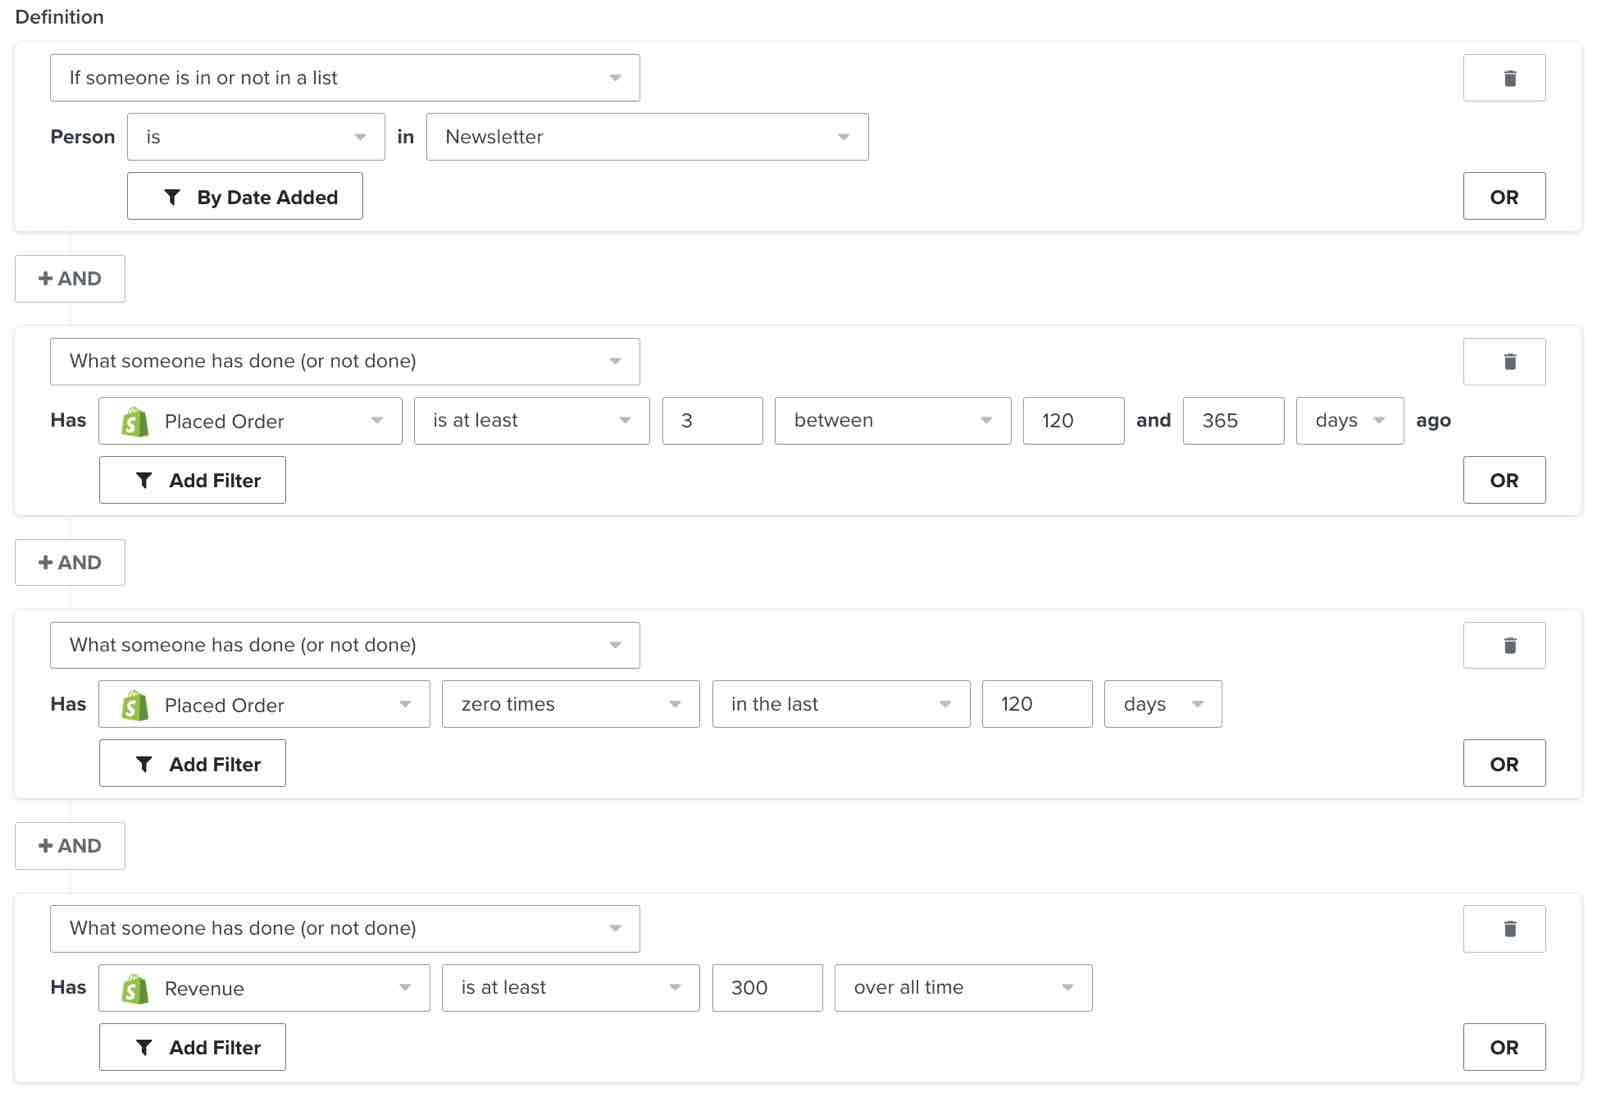Image resolution: width=1600 pixels, height=1098 pixels.
Task: Click the By Date Added filter button
Action: click(245, 197)
